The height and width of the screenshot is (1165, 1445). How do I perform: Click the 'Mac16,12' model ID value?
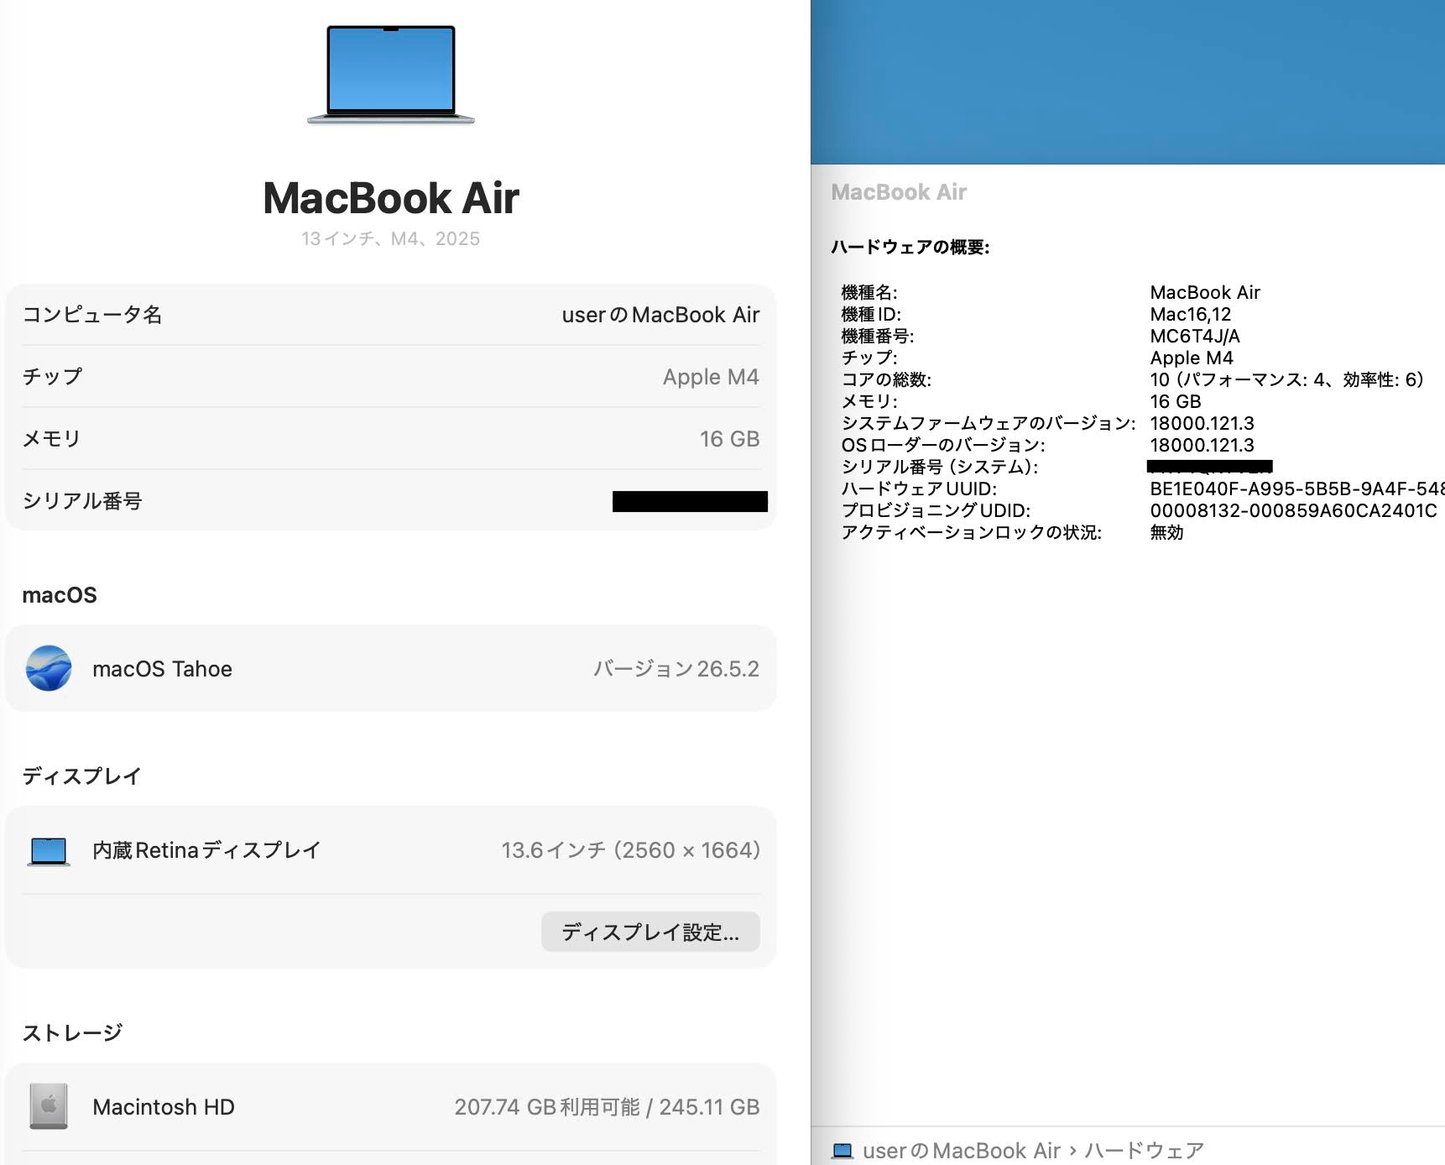[x=1190, y=315]
